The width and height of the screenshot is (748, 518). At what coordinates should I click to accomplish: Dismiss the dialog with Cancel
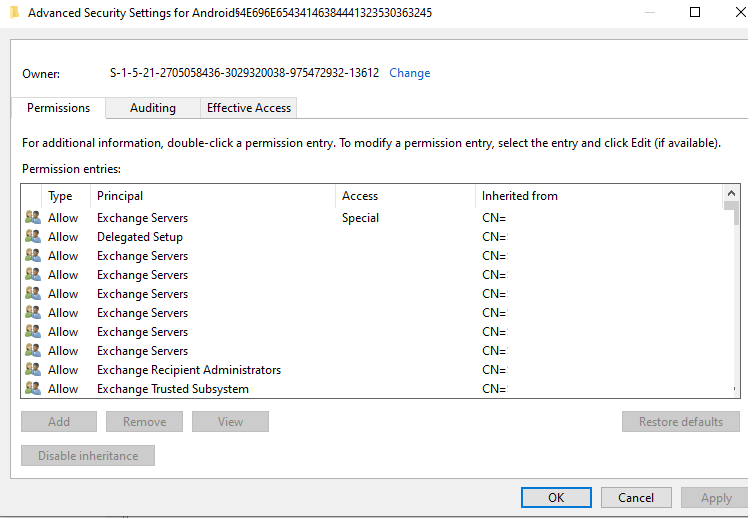[x=636, y=497]
